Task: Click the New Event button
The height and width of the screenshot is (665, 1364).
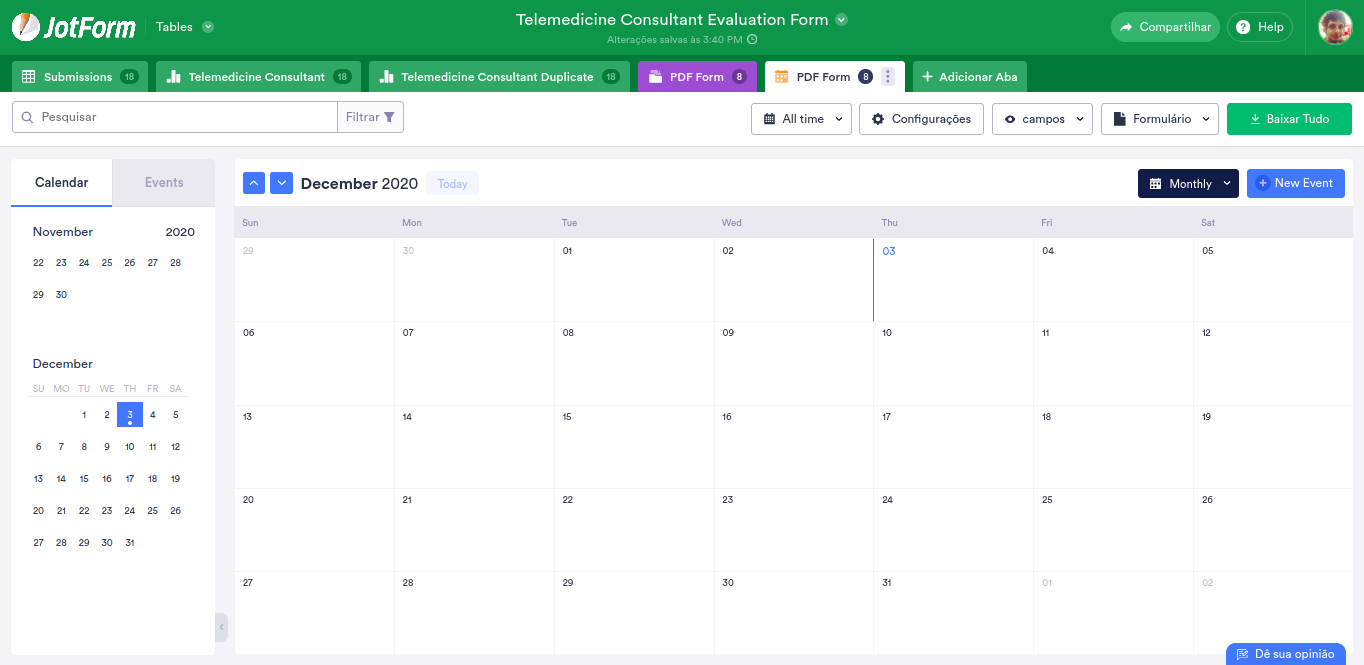Action: [x=1295, y=183]
